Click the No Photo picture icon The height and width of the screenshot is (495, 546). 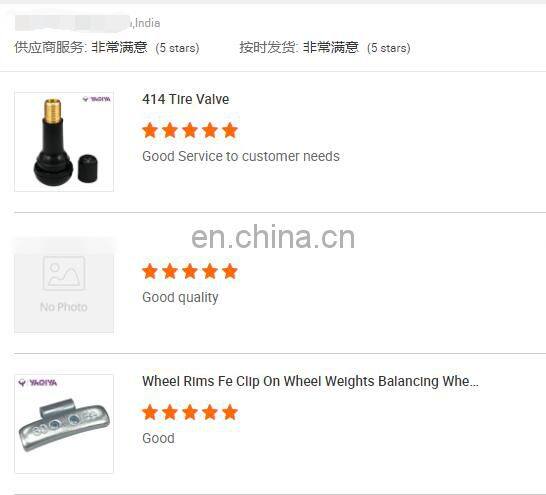(x=64, y=273)
